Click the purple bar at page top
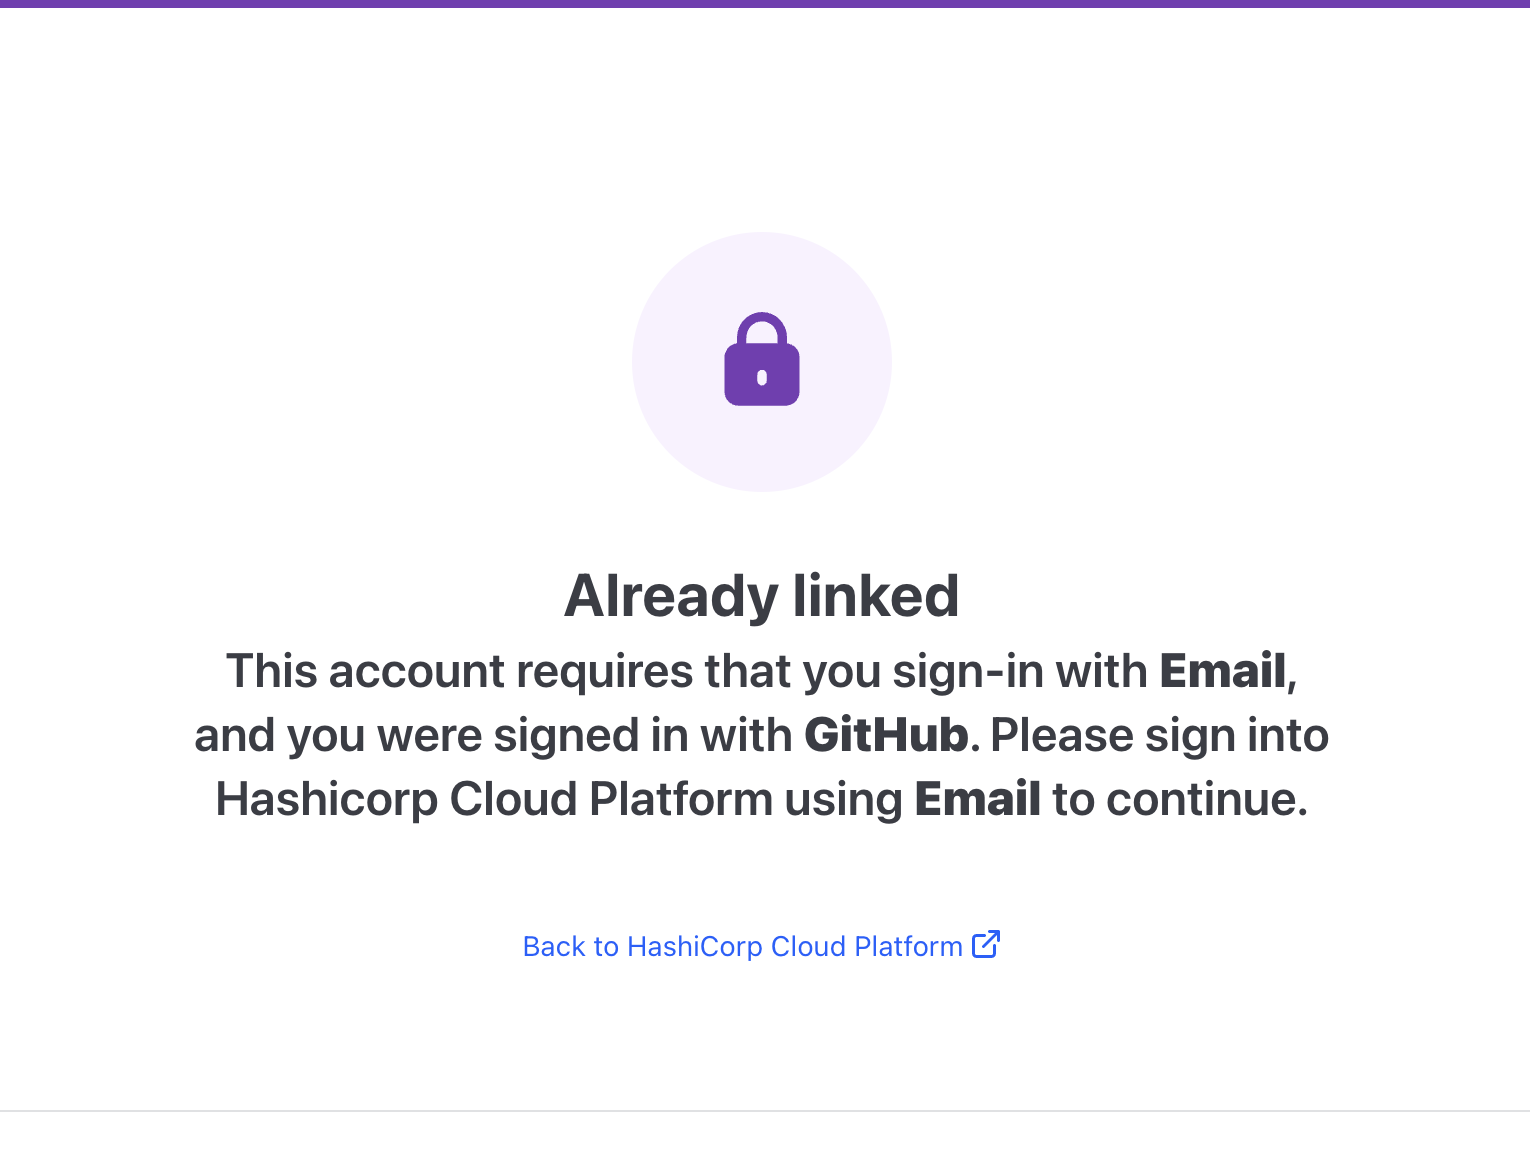Viewport: 1530px width, 1150px height. click(765, 3)
